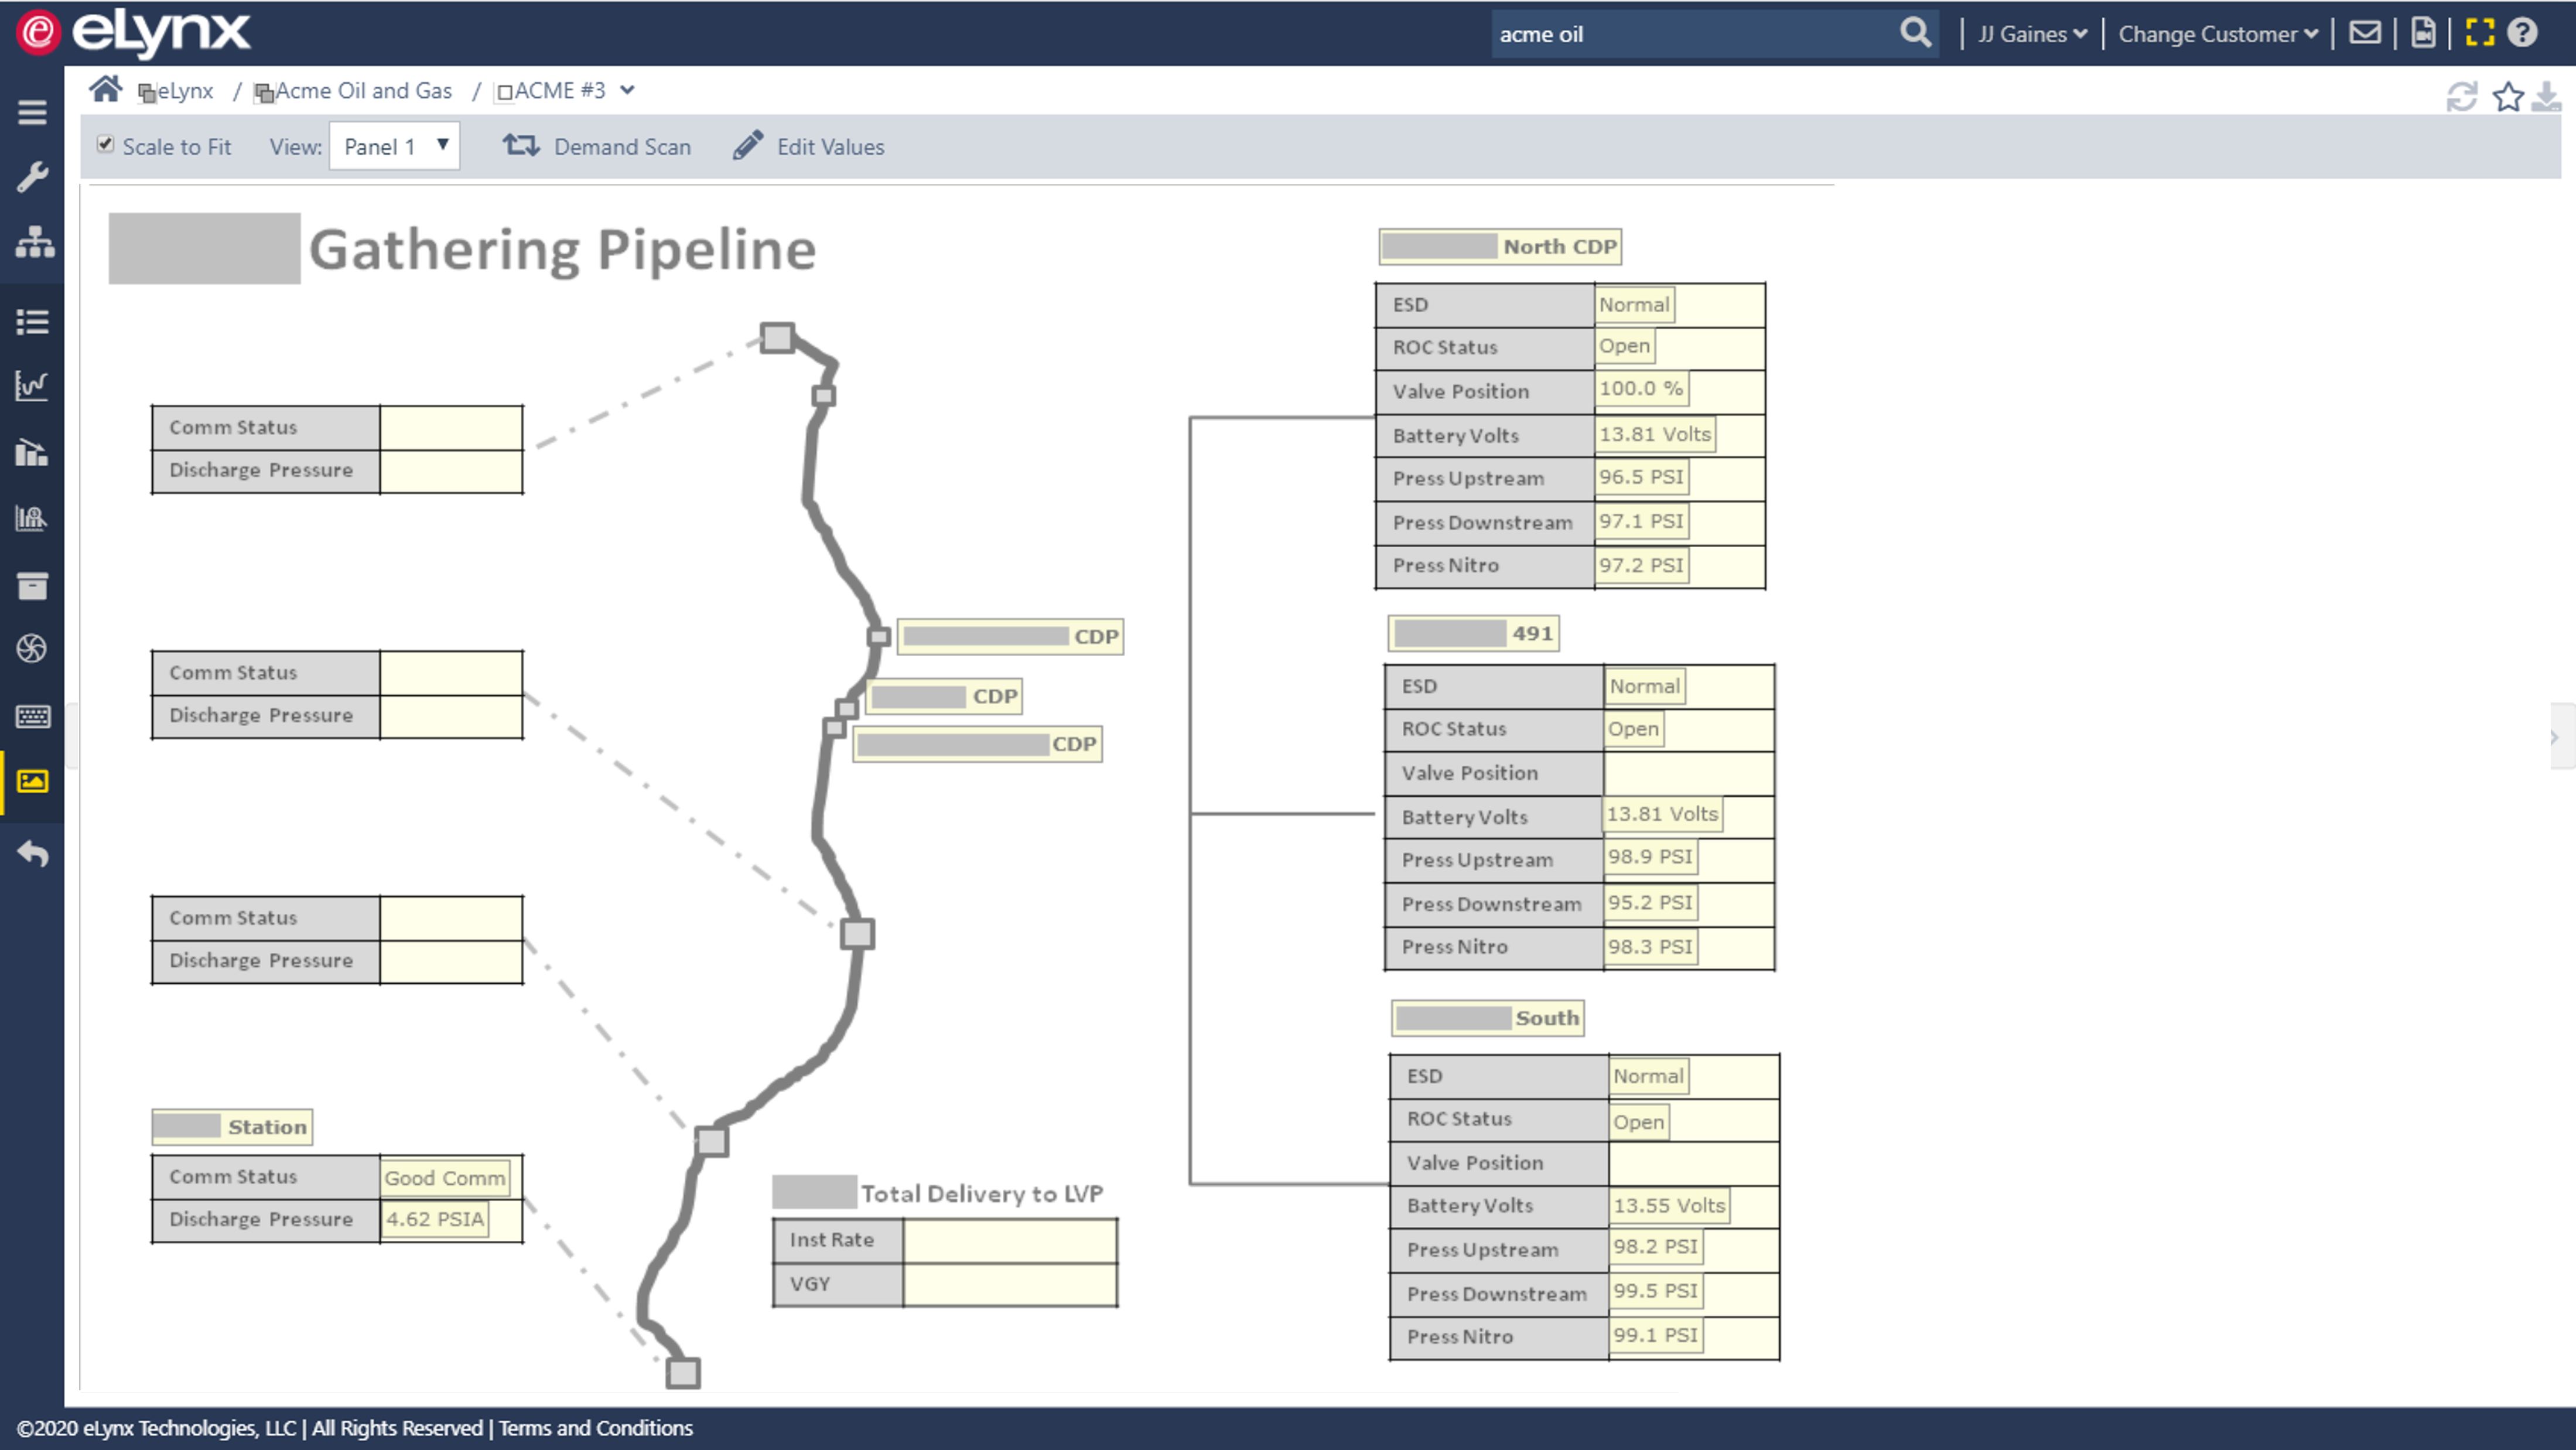Click the Demand Scan button
This screenshot has width=2576, height=1450.
(x=597, y=147)
